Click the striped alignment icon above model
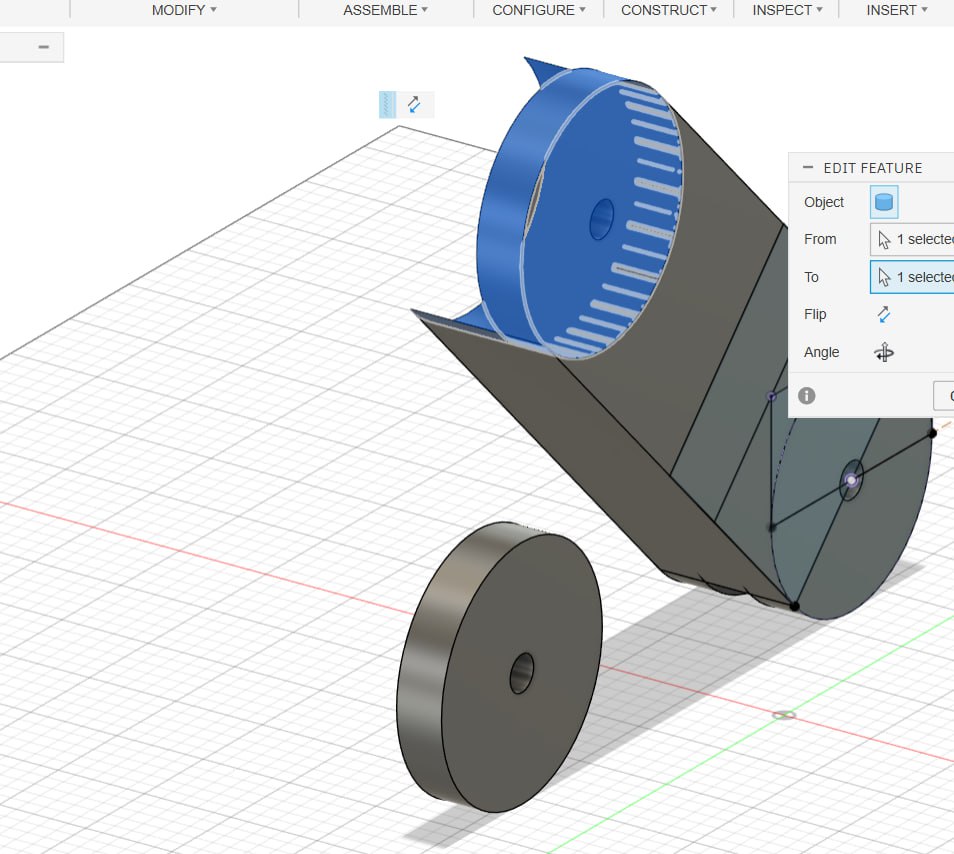Viewport: 954px width, 854px height. pos(388,105)
